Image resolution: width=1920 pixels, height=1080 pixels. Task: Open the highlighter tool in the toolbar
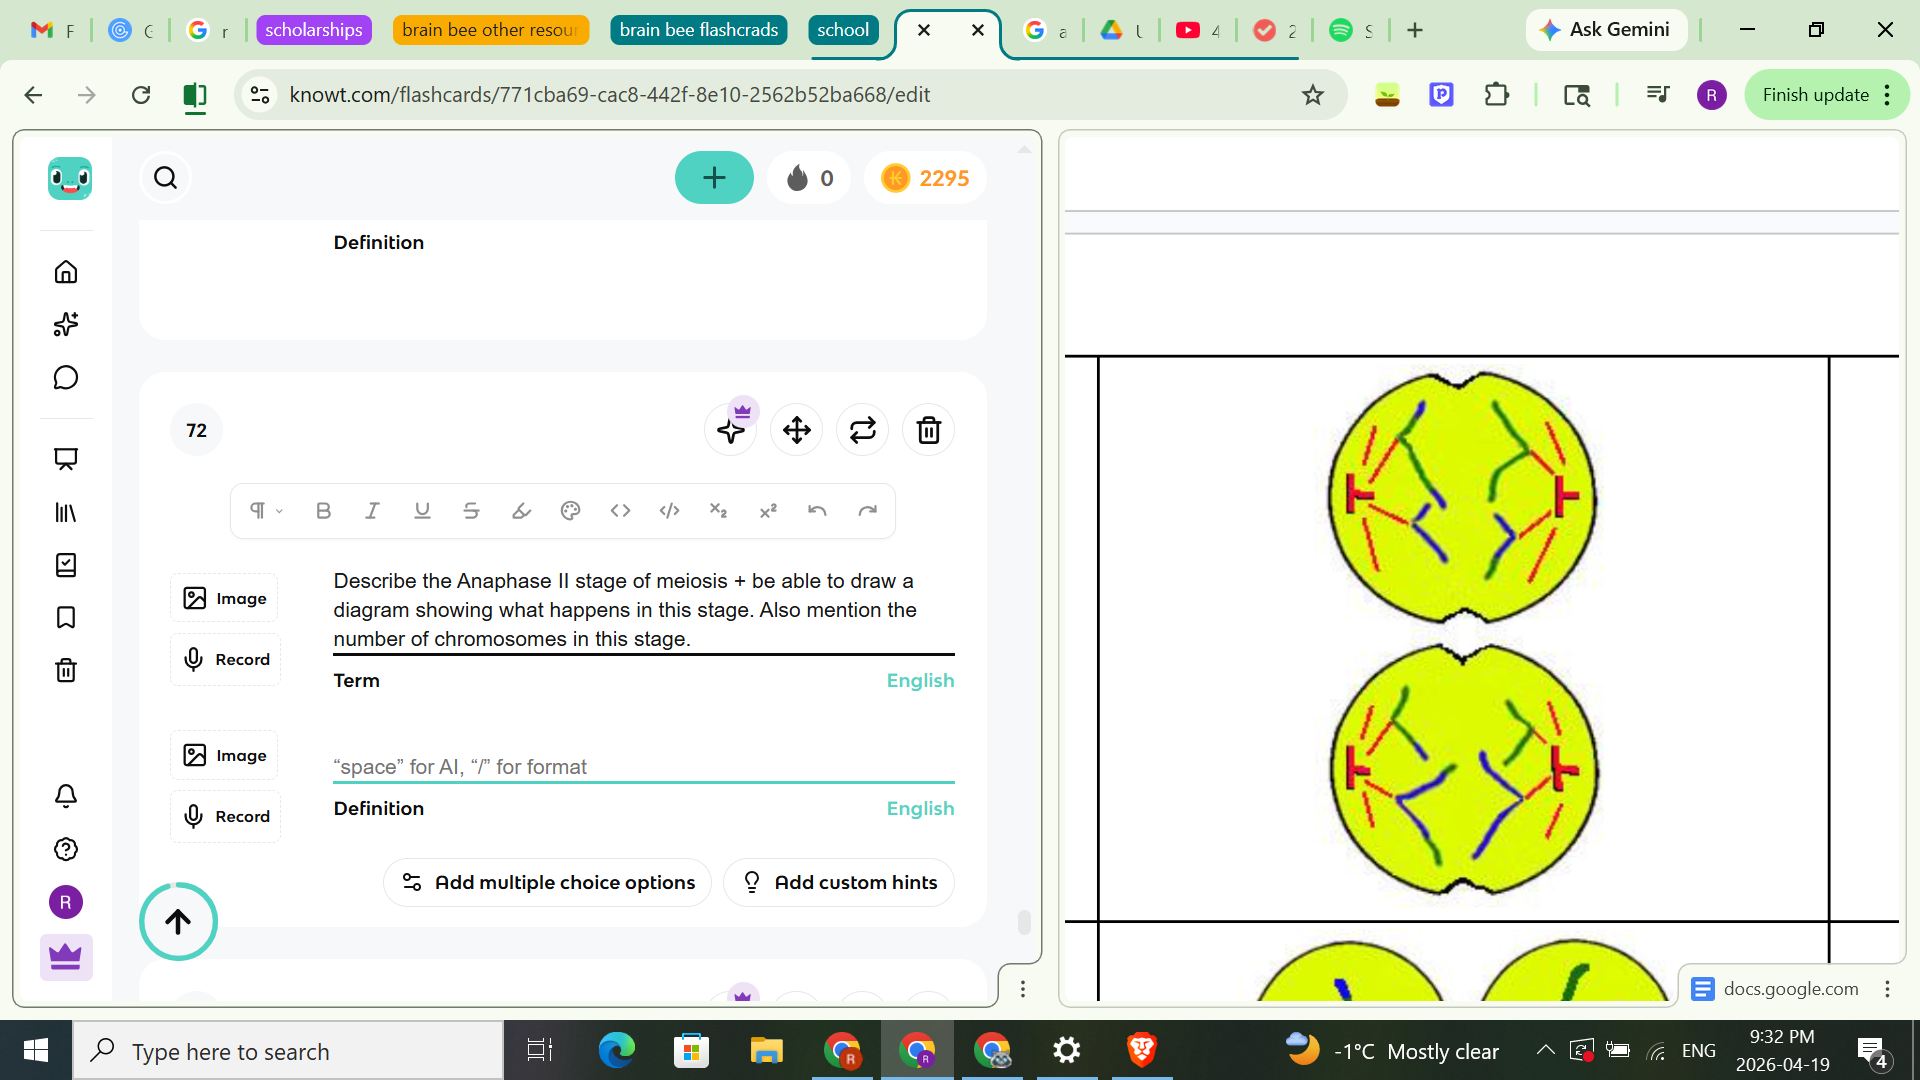tap(520, 510)
